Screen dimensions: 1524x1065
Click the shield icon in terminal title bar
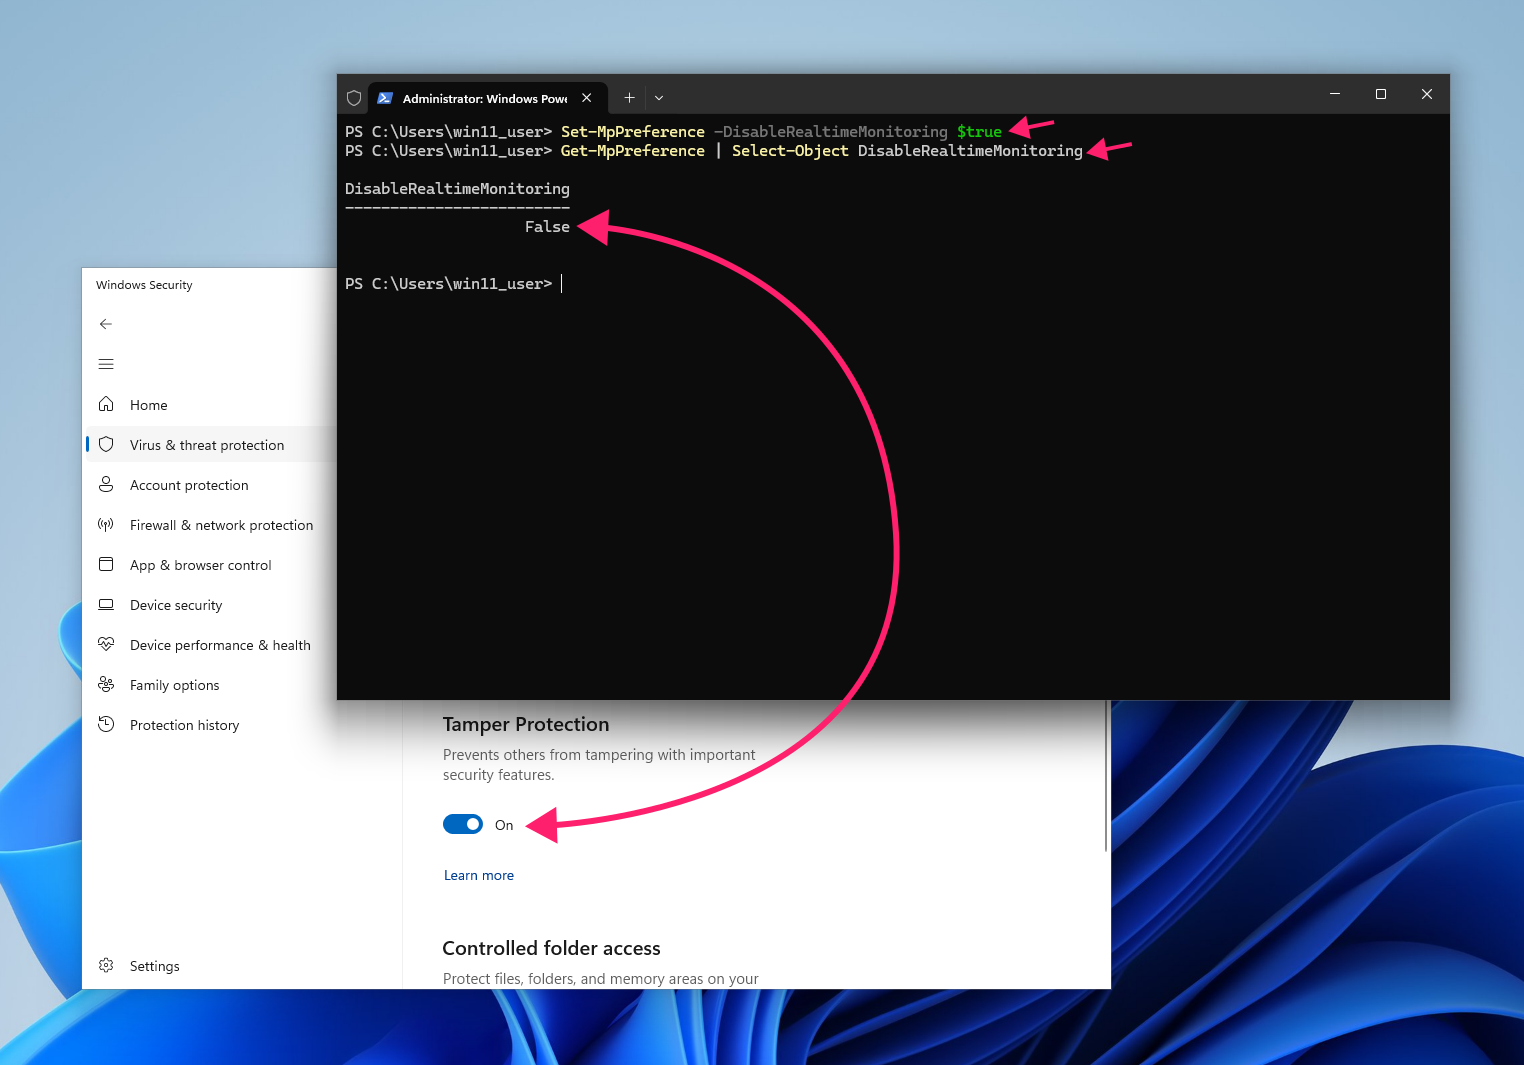click(354, 98)
